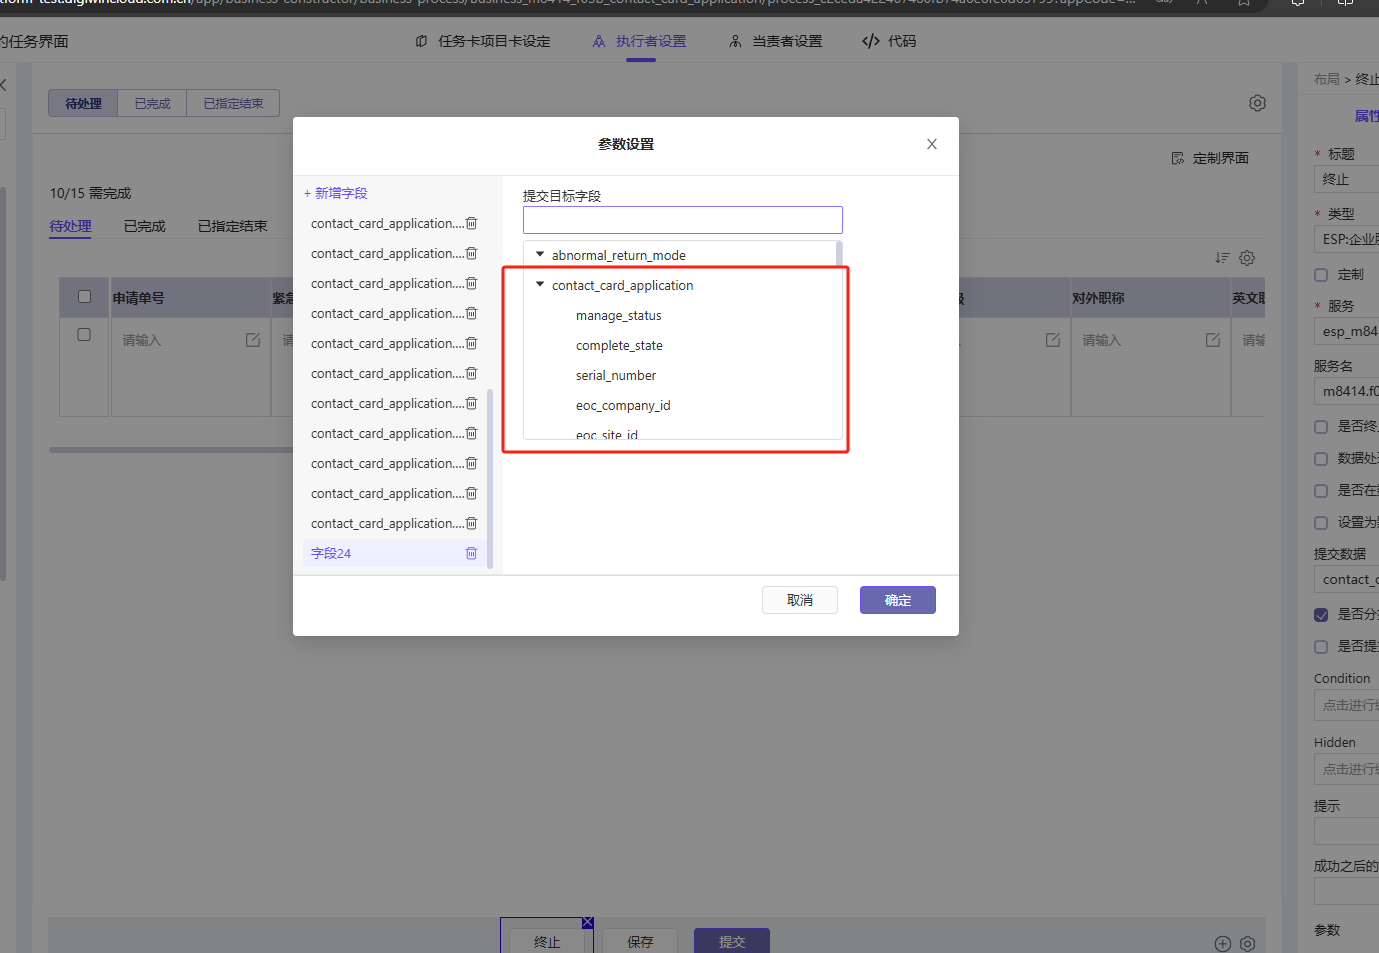Screen dimensions: 1379x953
Task: Click the field list vertical scrollbar
Action: [x=490, y=479]
